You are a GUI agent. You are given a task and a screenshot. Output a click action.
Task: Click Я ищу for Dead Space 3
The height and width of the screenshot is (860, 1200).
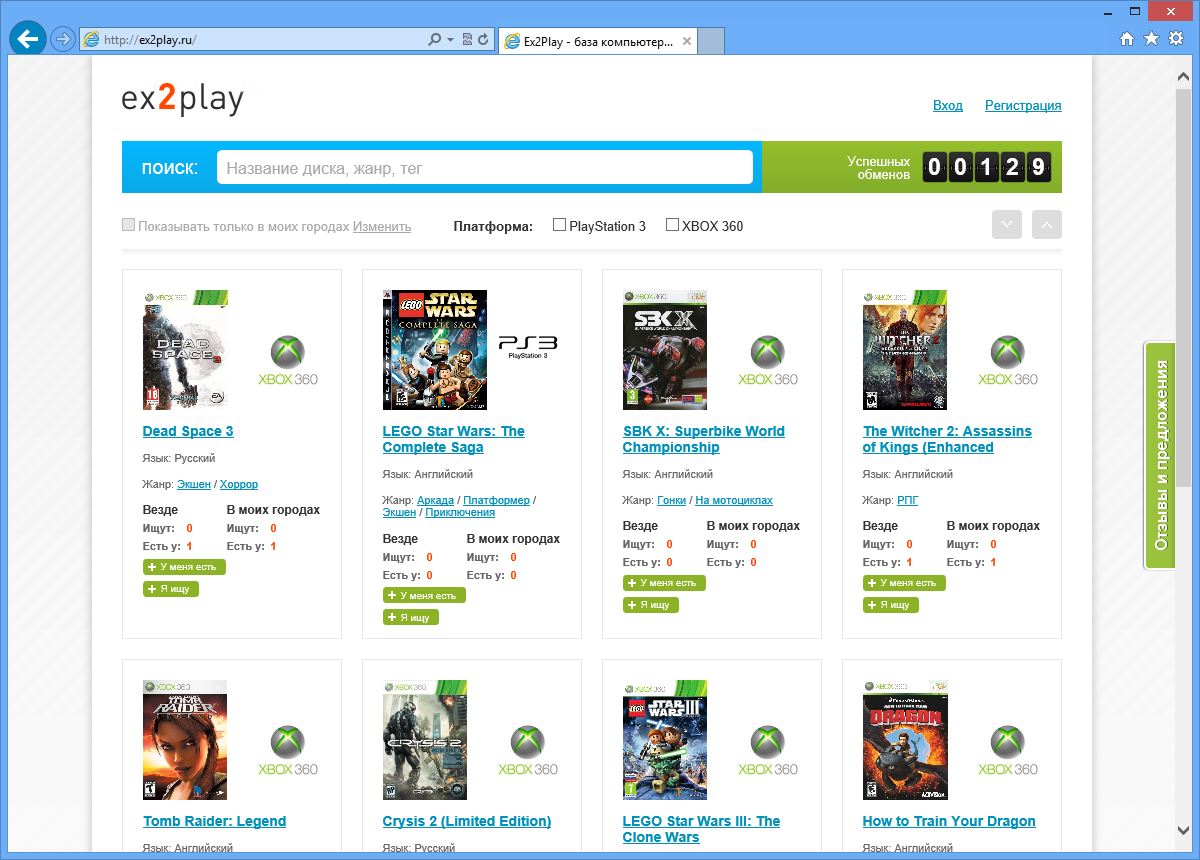(171, 589)
